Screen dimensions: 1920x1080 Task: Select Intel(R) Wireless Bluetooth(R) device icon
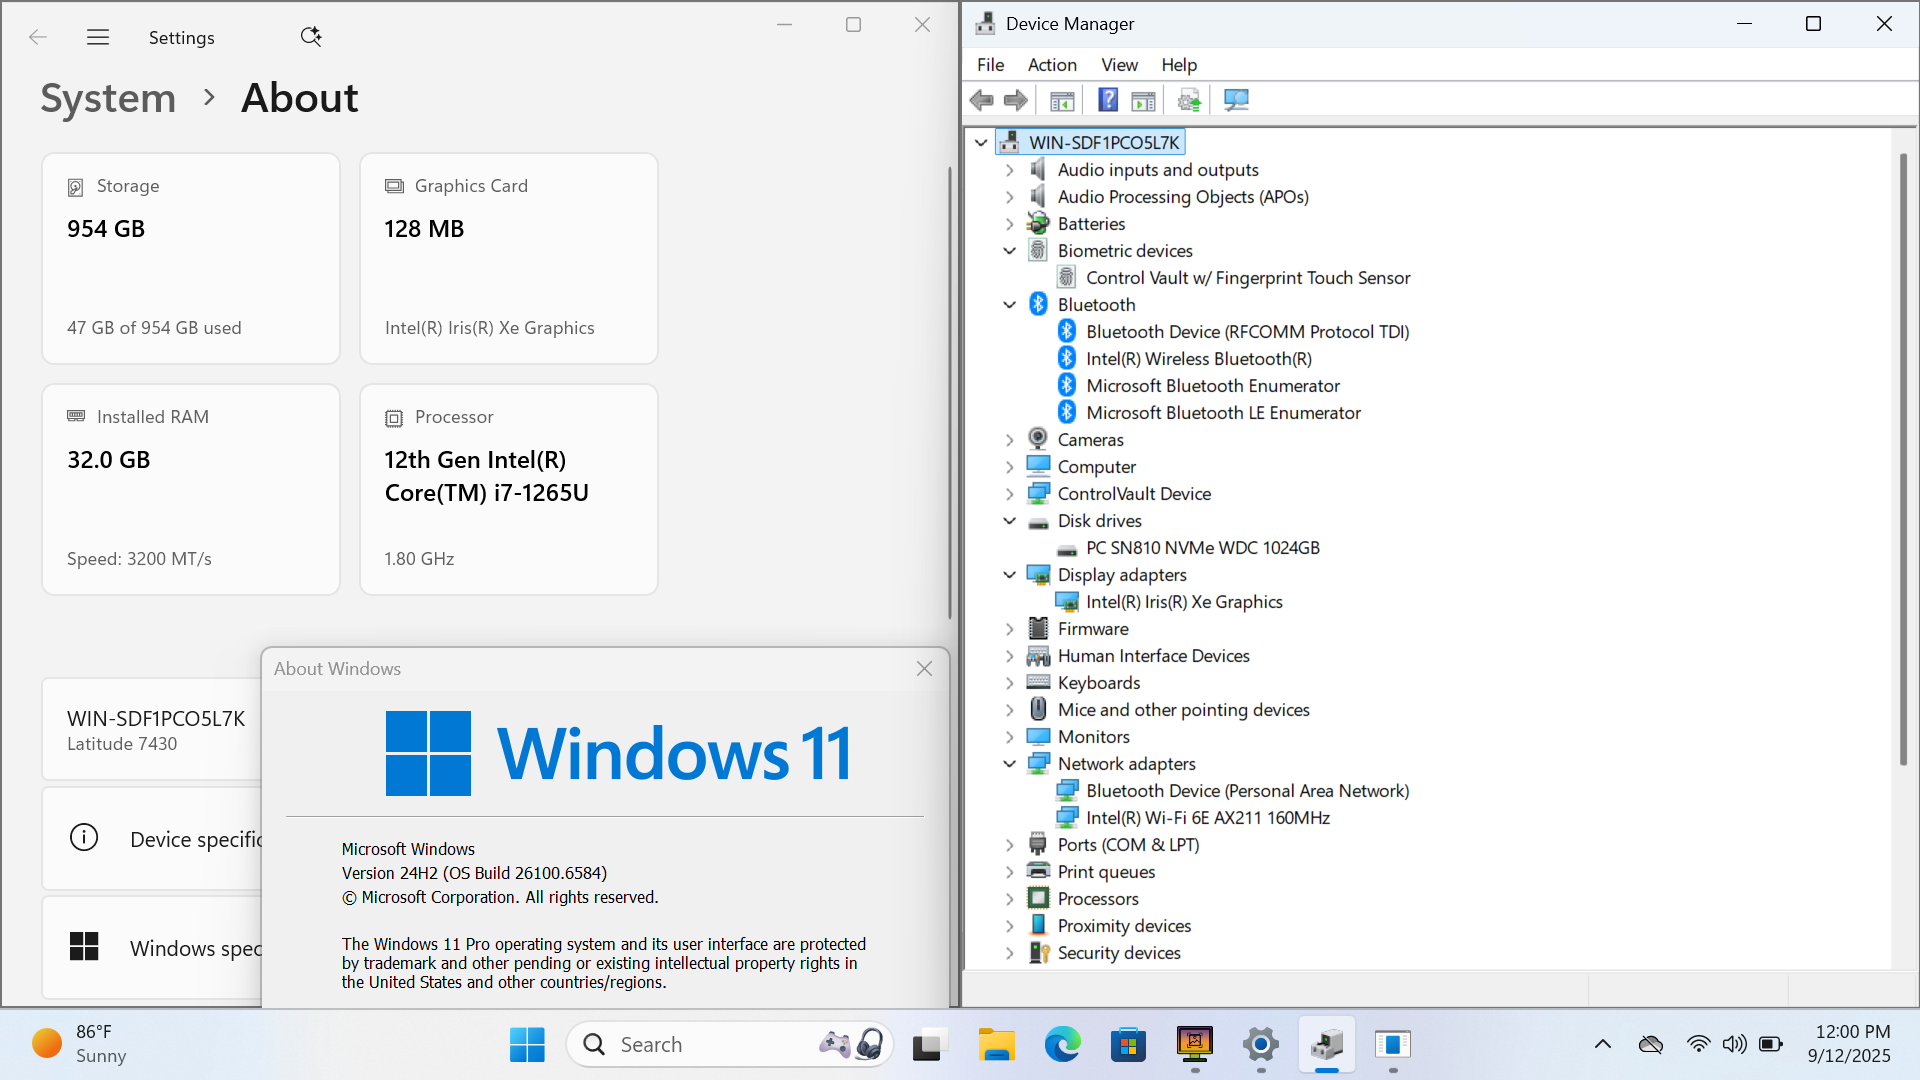(1067, 359)
